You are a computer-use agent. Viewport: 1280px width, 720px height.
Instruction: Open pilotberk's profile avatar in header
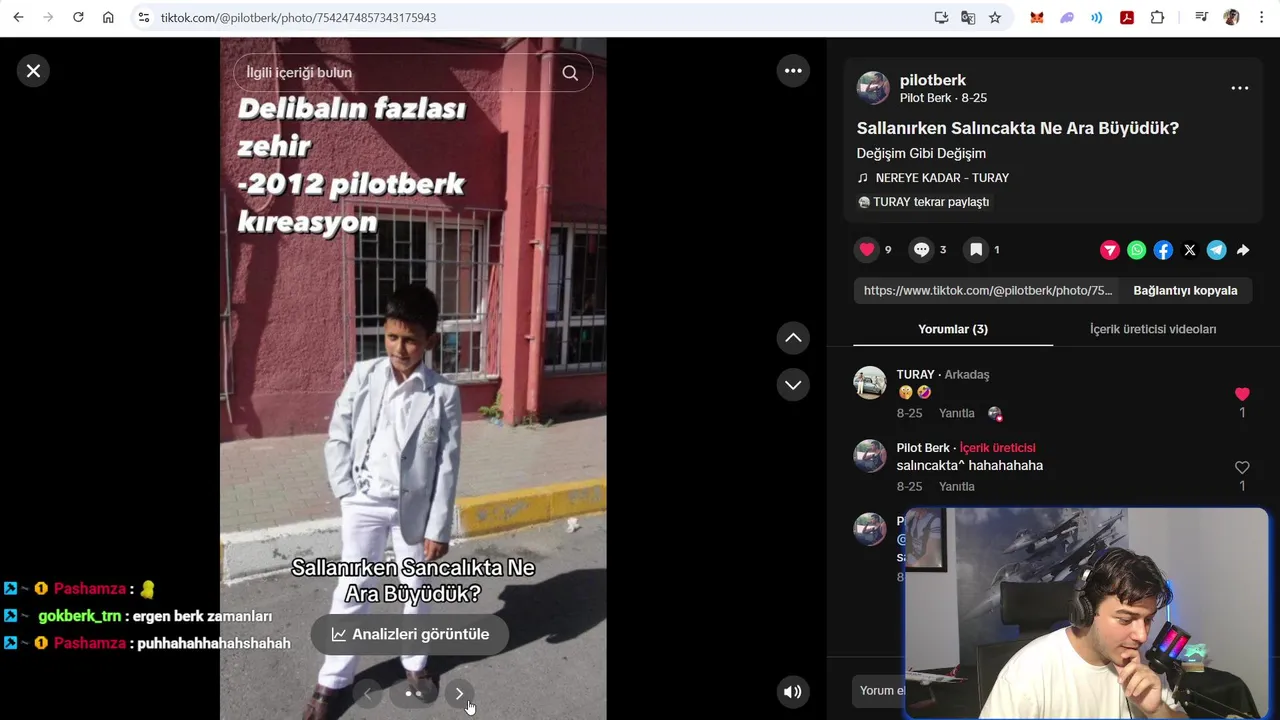click(873, 88)
